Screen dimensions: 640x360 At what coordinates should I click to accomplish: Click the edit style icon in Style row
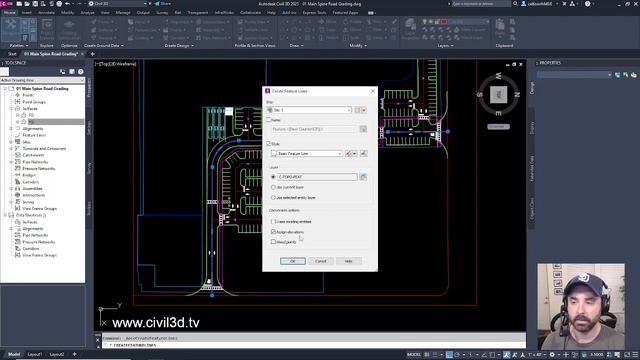349,153
